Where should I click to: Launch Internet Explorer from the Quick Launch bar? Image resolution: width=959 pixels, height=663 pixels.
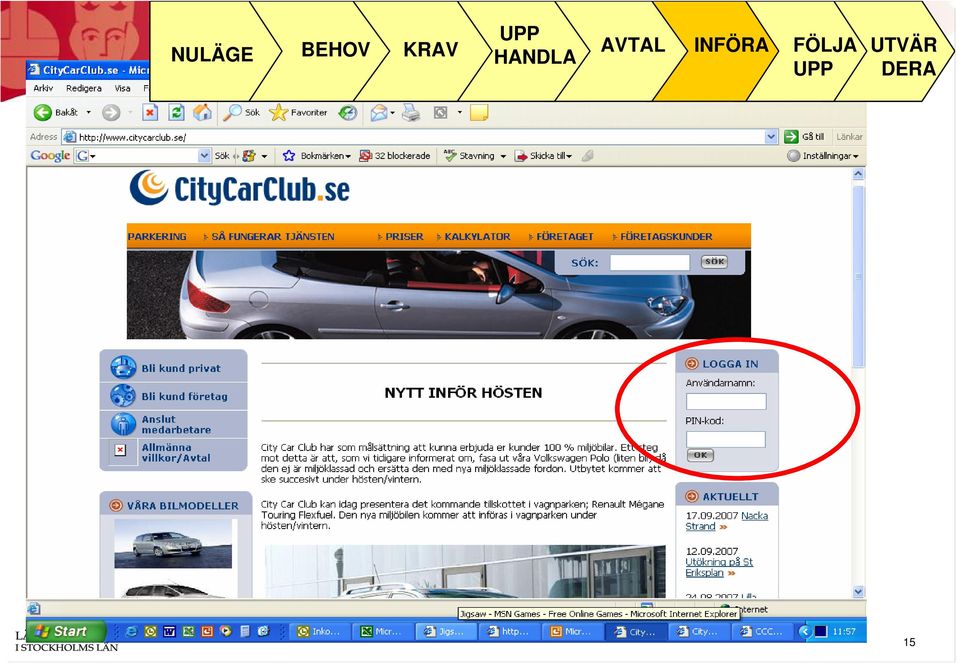click(x=131, y=631)
